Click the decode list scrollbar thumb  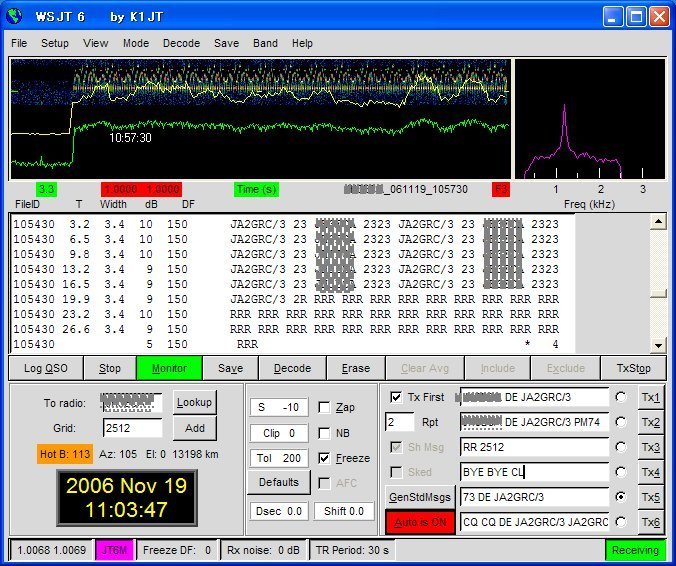pyautogui.click(x=658, y=294)
